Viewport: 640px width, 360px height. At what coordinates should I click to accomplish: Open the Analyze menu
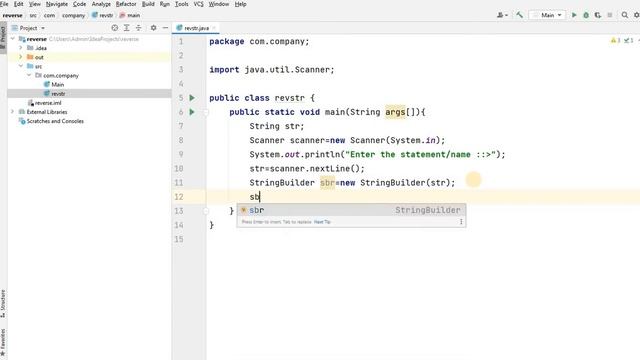tap(101, 4)
